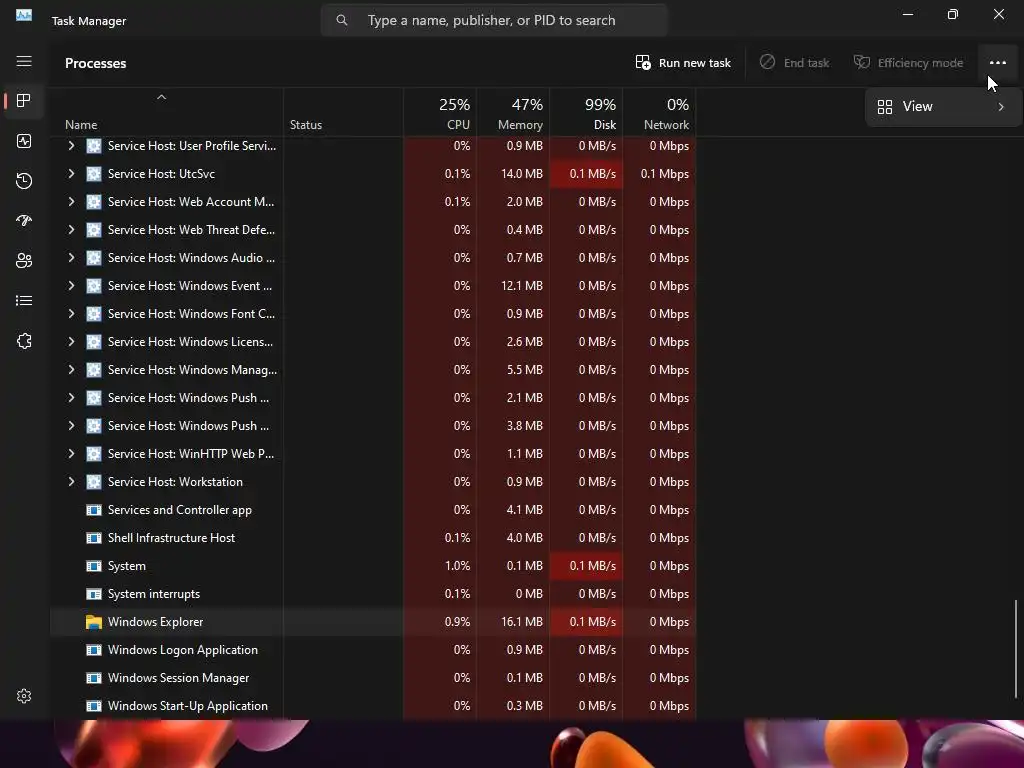Open the Services page icon
Viewport: 1024px width, 768px height.
(x=24, y=341)
